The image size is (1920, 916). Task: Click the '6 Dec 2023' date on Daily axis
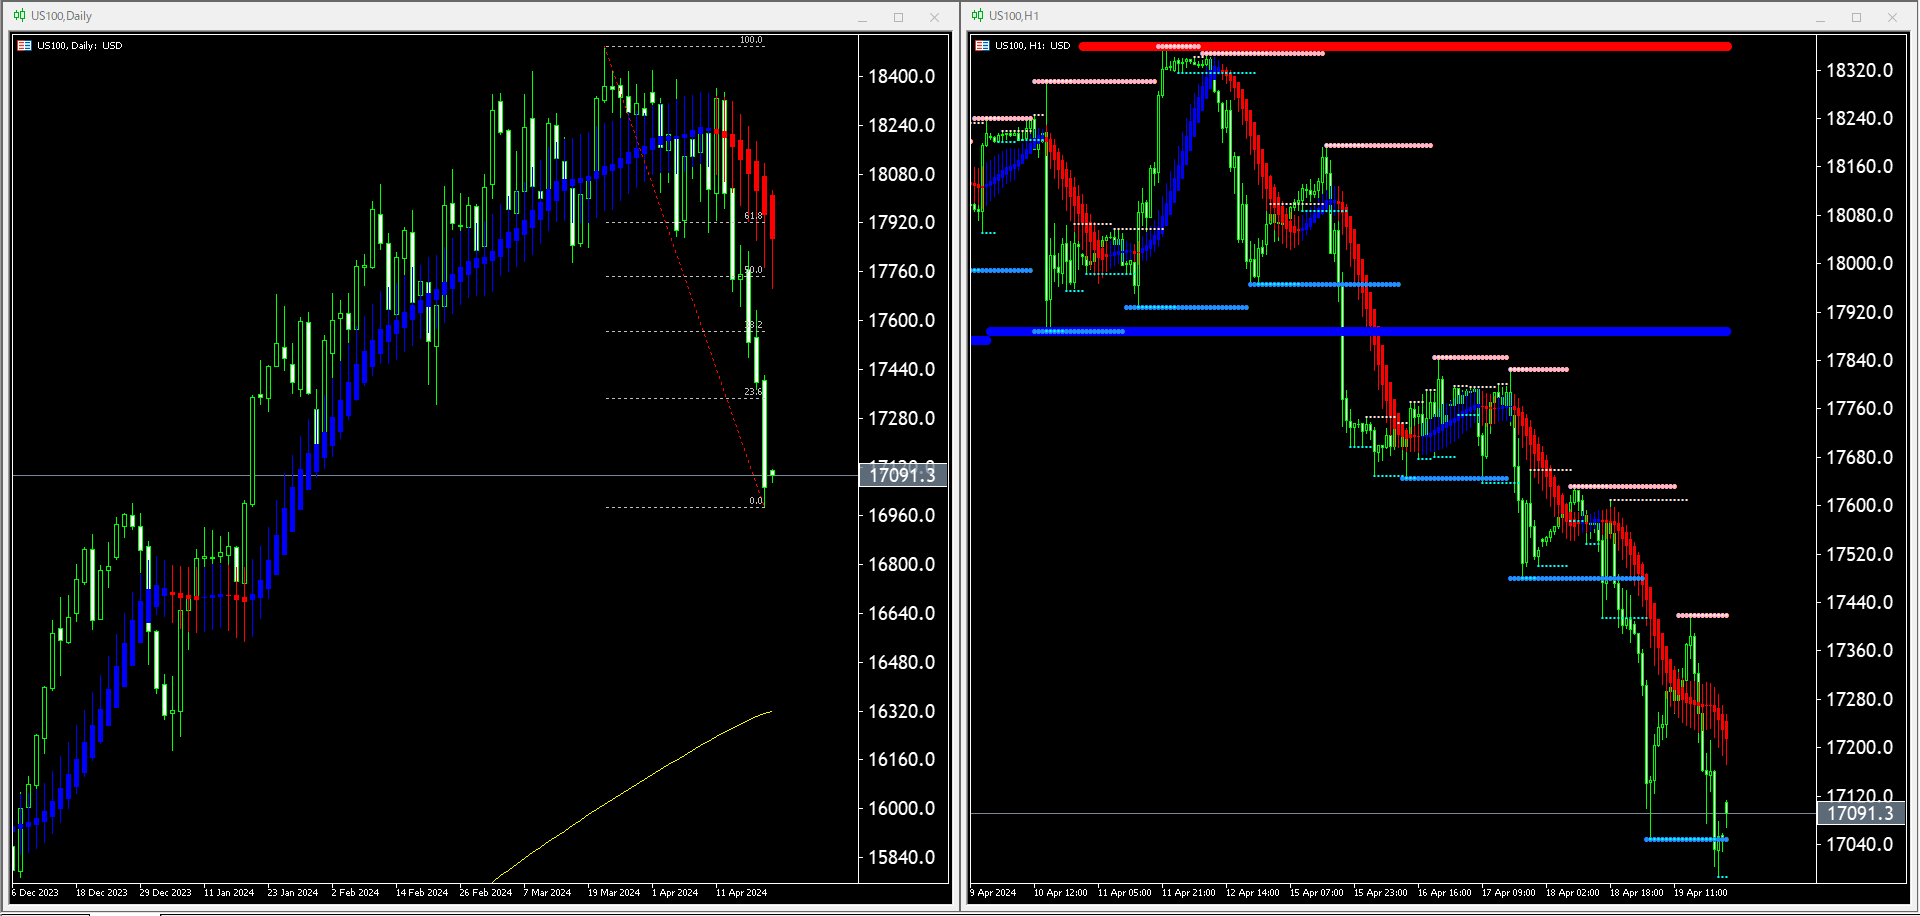tap(36, 892)
